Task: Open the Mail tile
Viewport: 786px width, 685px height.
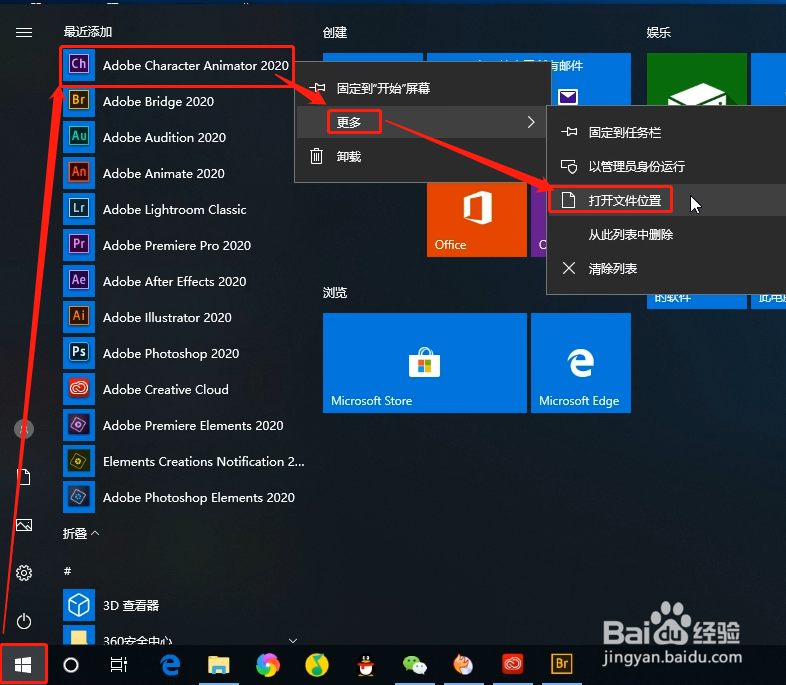Action: click(591, 79)
